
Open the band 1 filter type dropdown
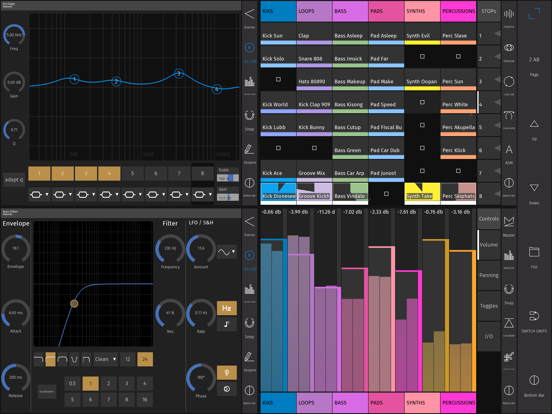(39, 194)
